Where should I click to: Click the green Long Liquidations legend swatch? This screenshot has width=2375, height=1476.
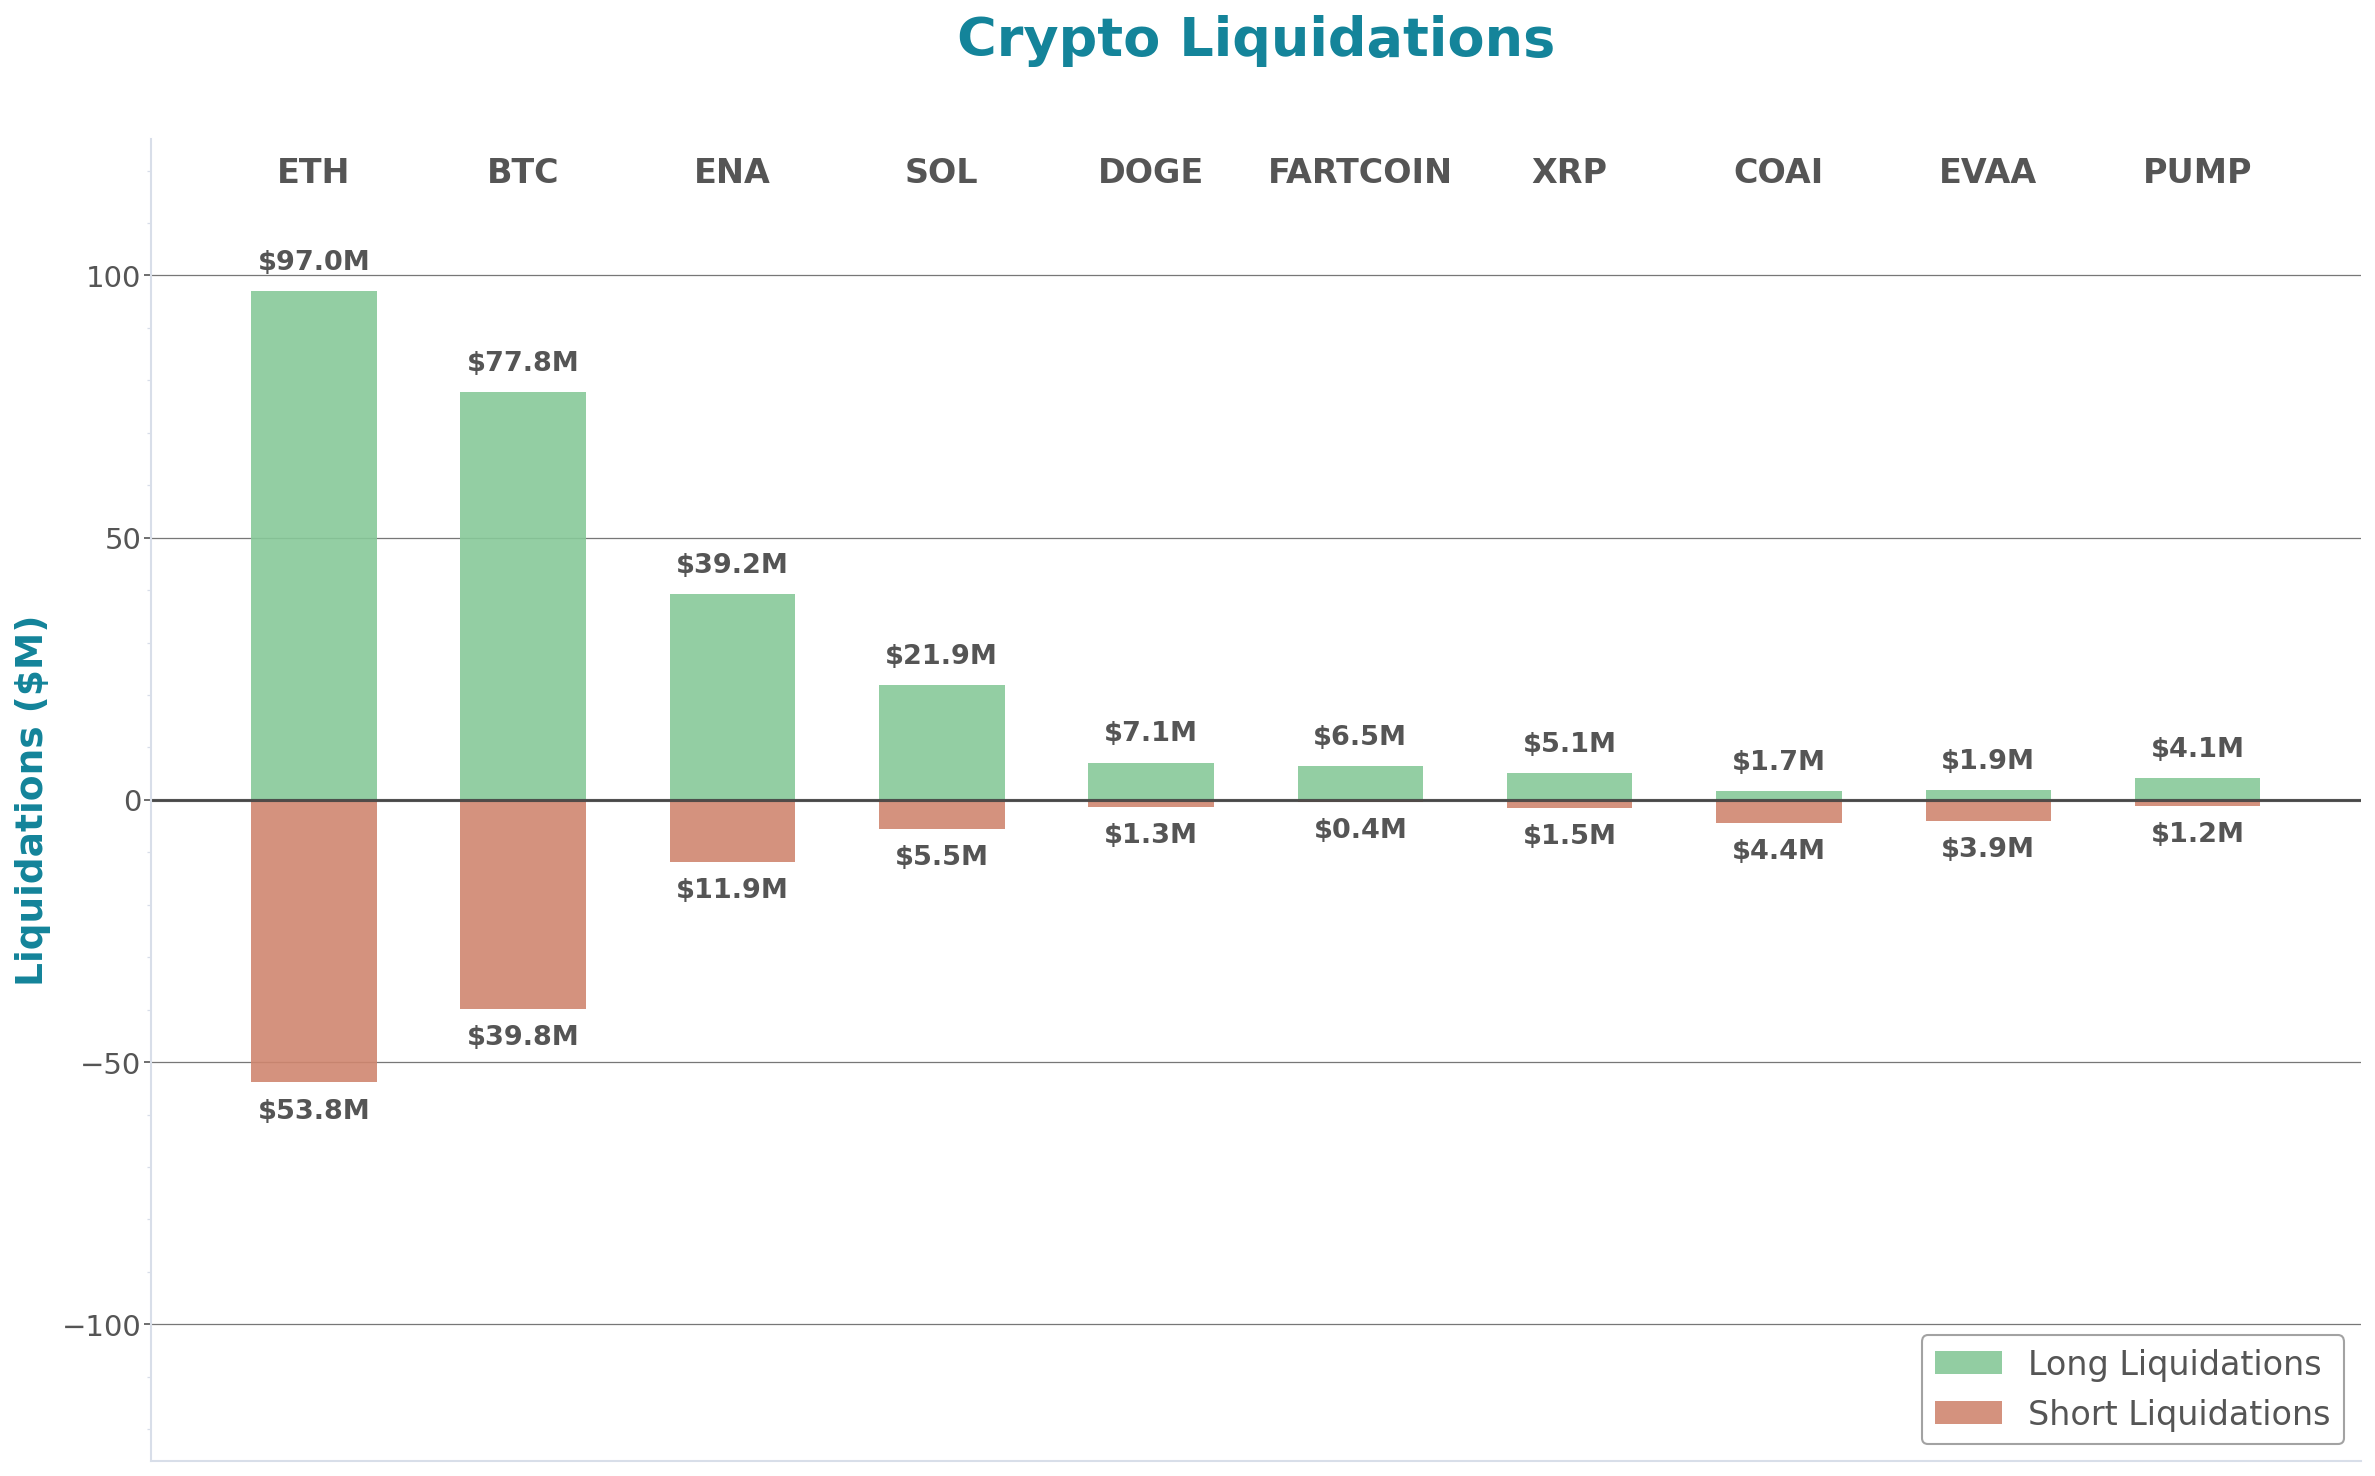(x=1967, y=1363)
